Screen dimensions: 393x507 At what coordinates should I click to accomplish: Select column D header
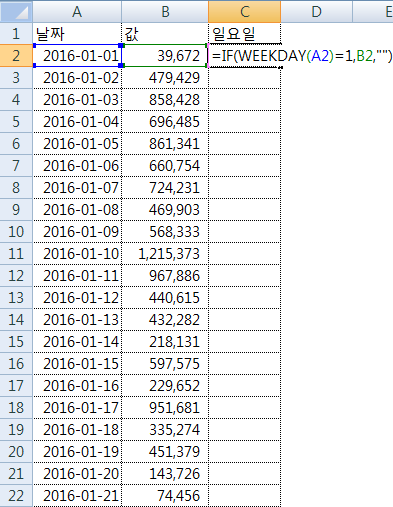316,11
